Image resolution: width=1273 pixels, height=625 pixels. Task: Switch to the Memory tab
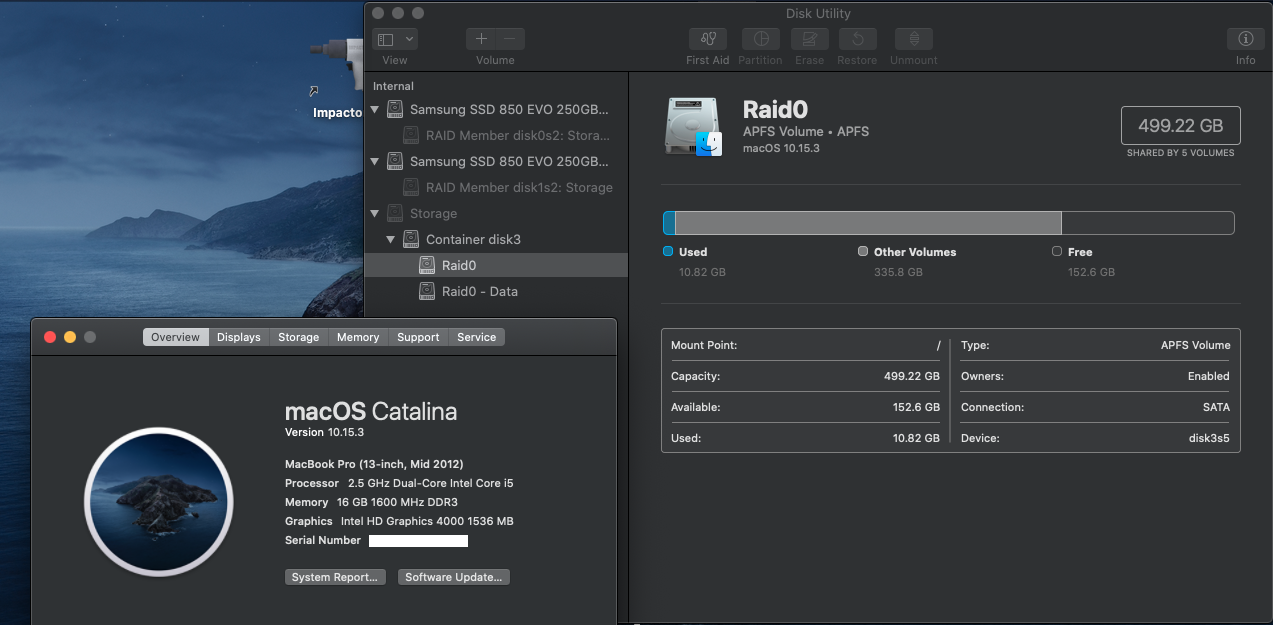click(358, 337)
